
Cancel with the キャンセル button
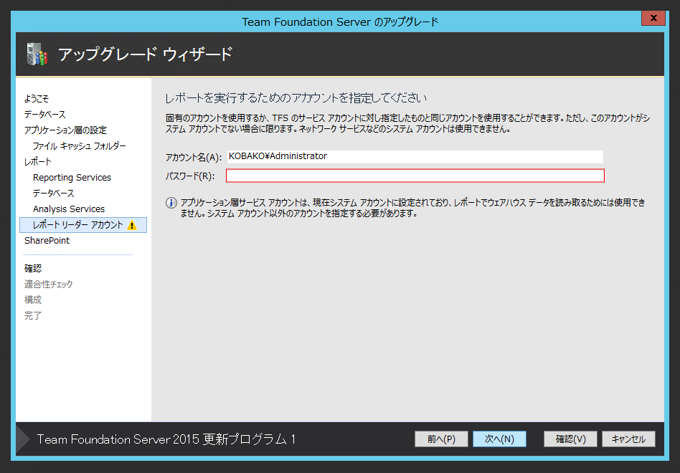click(x=629, y=439)
